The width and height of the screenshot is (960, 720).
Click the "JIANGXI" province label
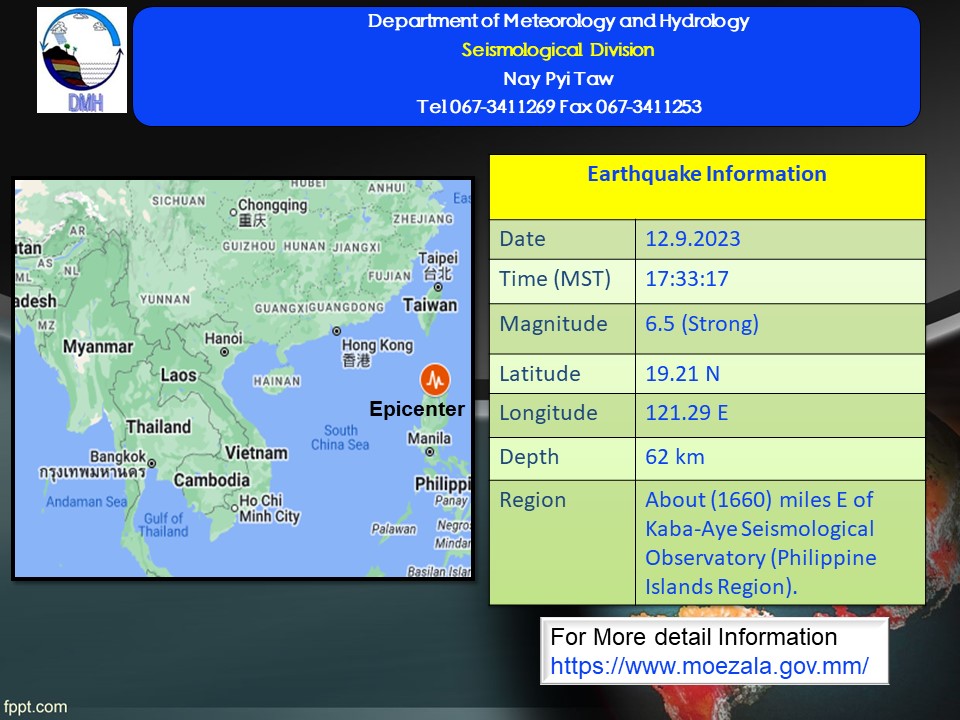tap(356, 247)
